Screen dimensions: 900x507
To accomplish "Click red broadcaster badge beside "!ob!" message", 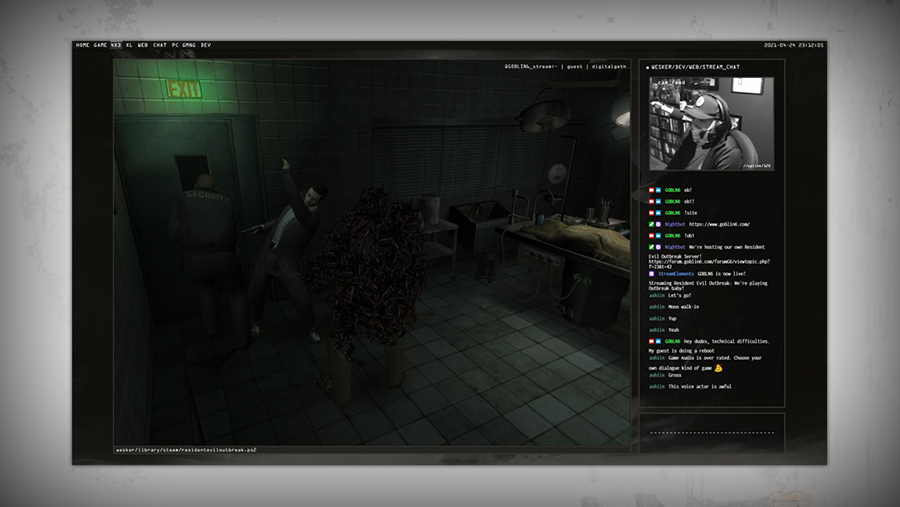I will click(x=651, y=235).
